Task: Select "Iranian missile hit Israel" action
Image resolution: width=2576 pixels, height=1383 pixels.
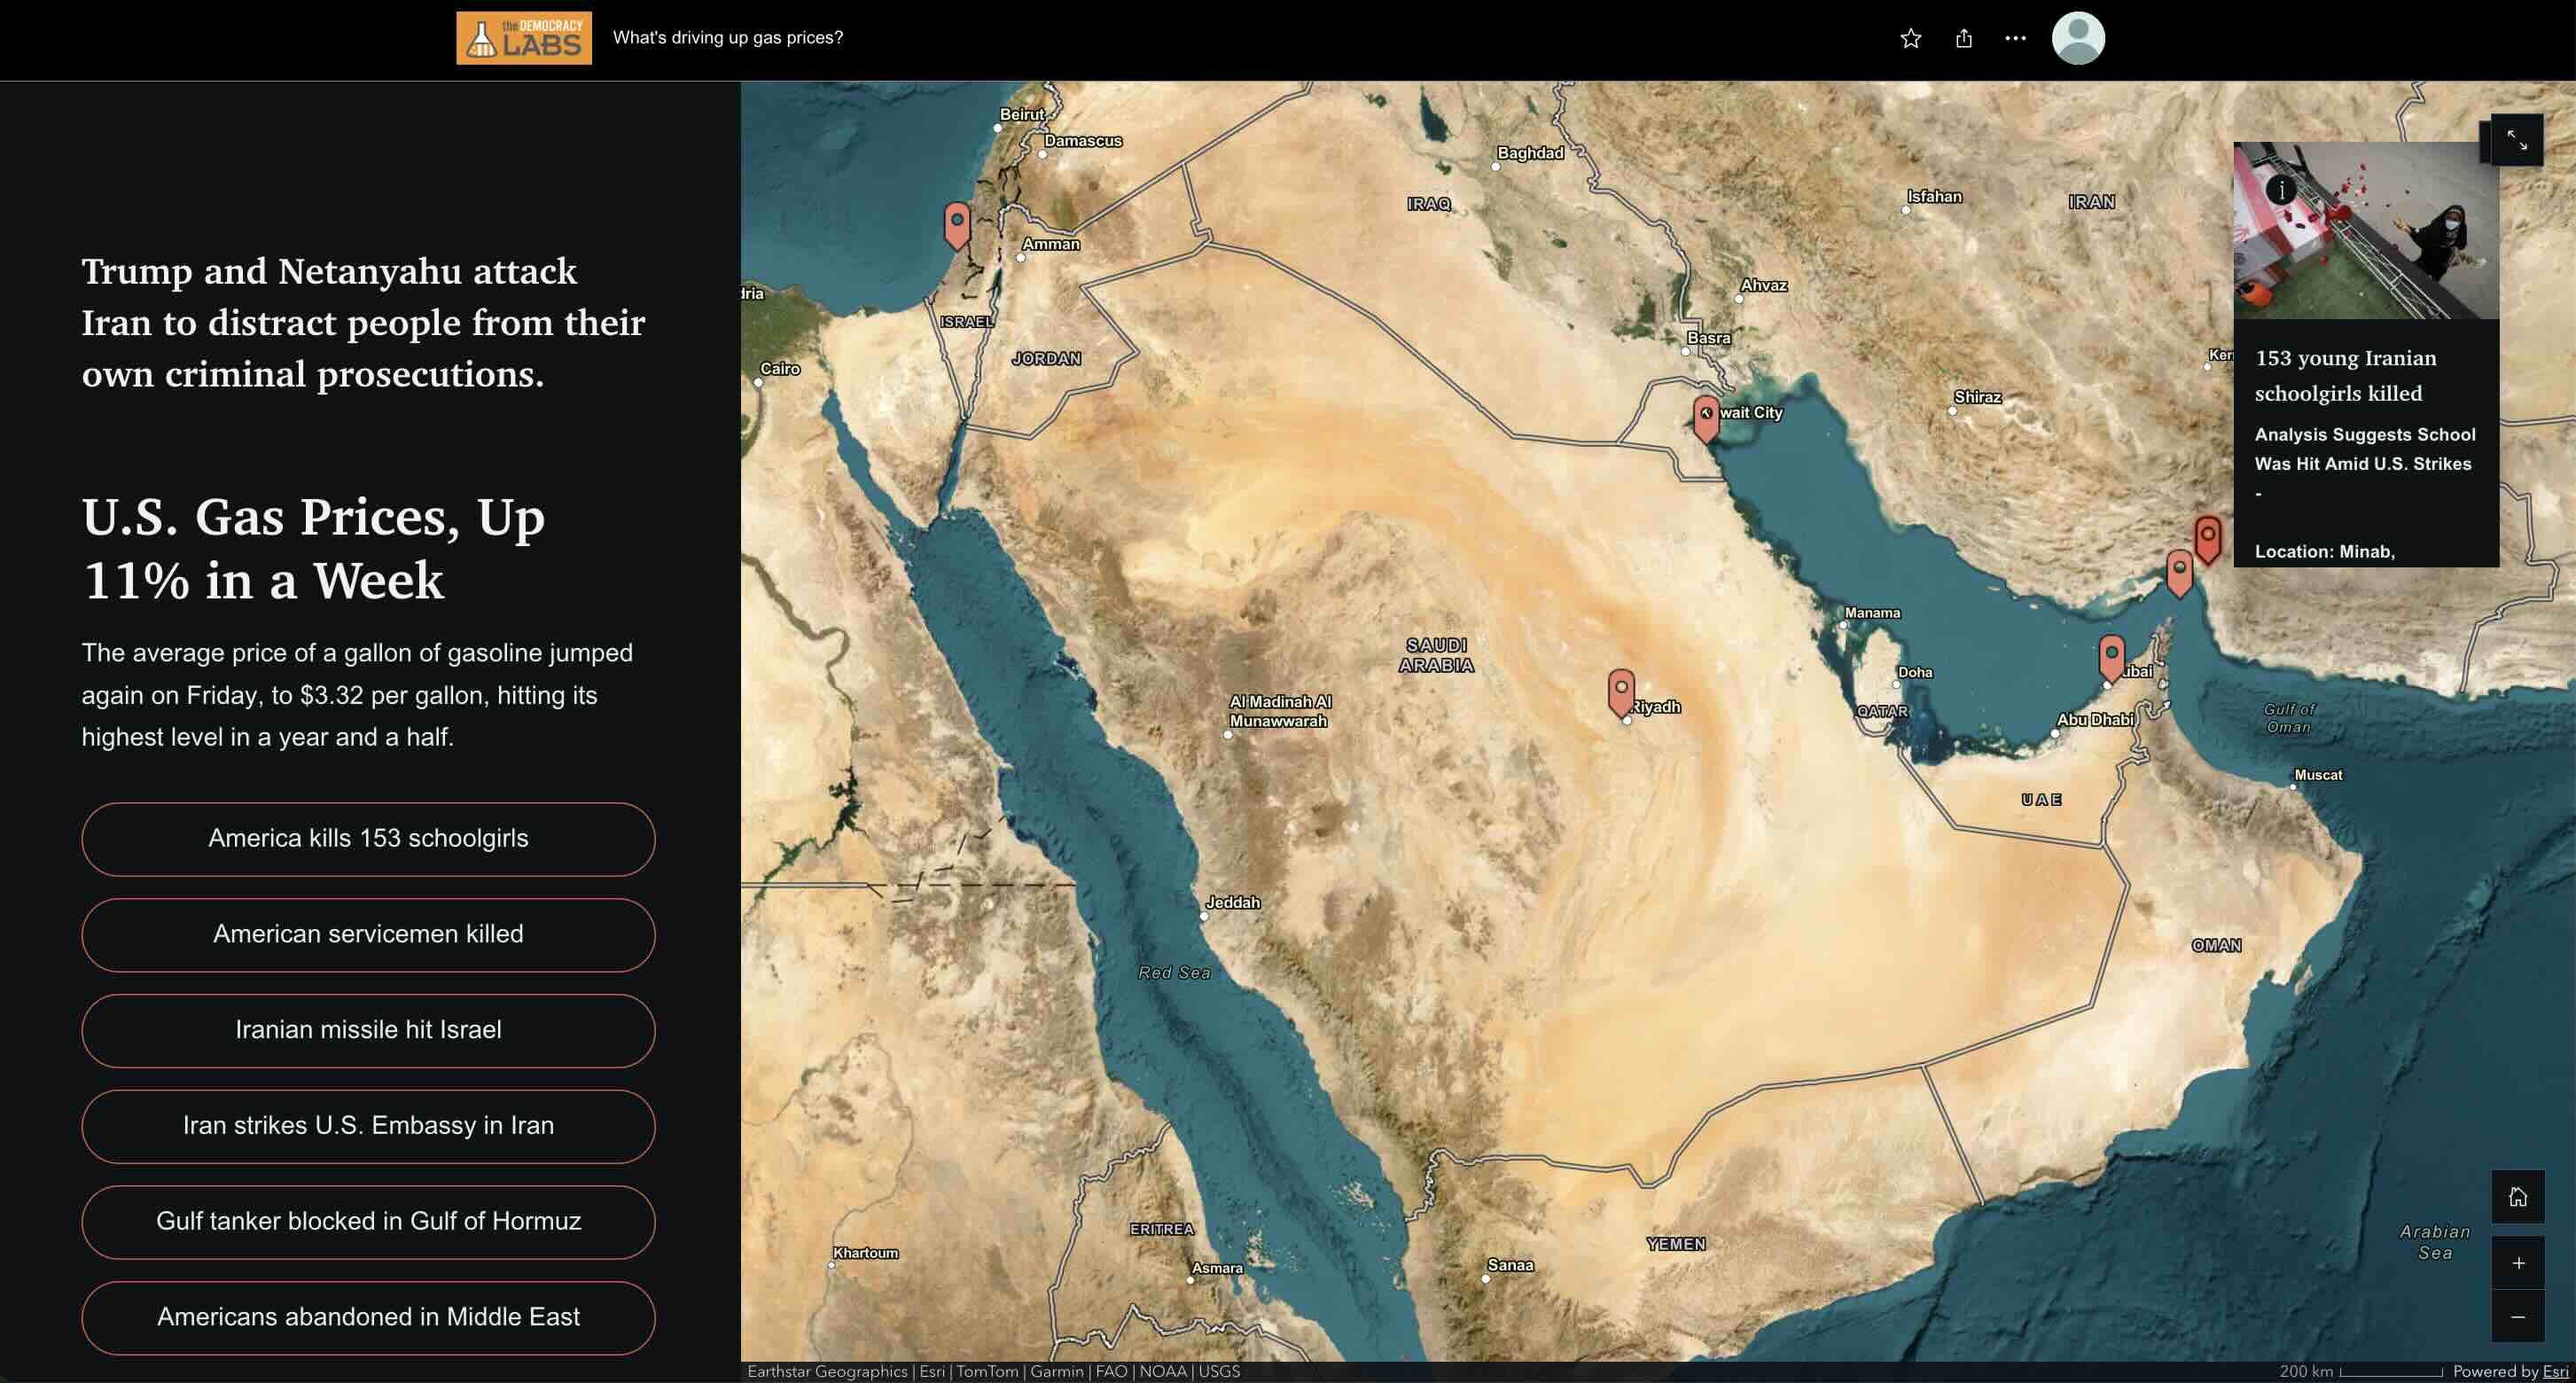Action: point(368,1030)
